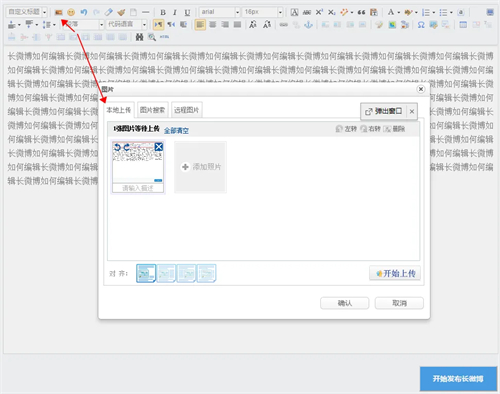Open the ordered list dropdown arrow

point(434,13)
